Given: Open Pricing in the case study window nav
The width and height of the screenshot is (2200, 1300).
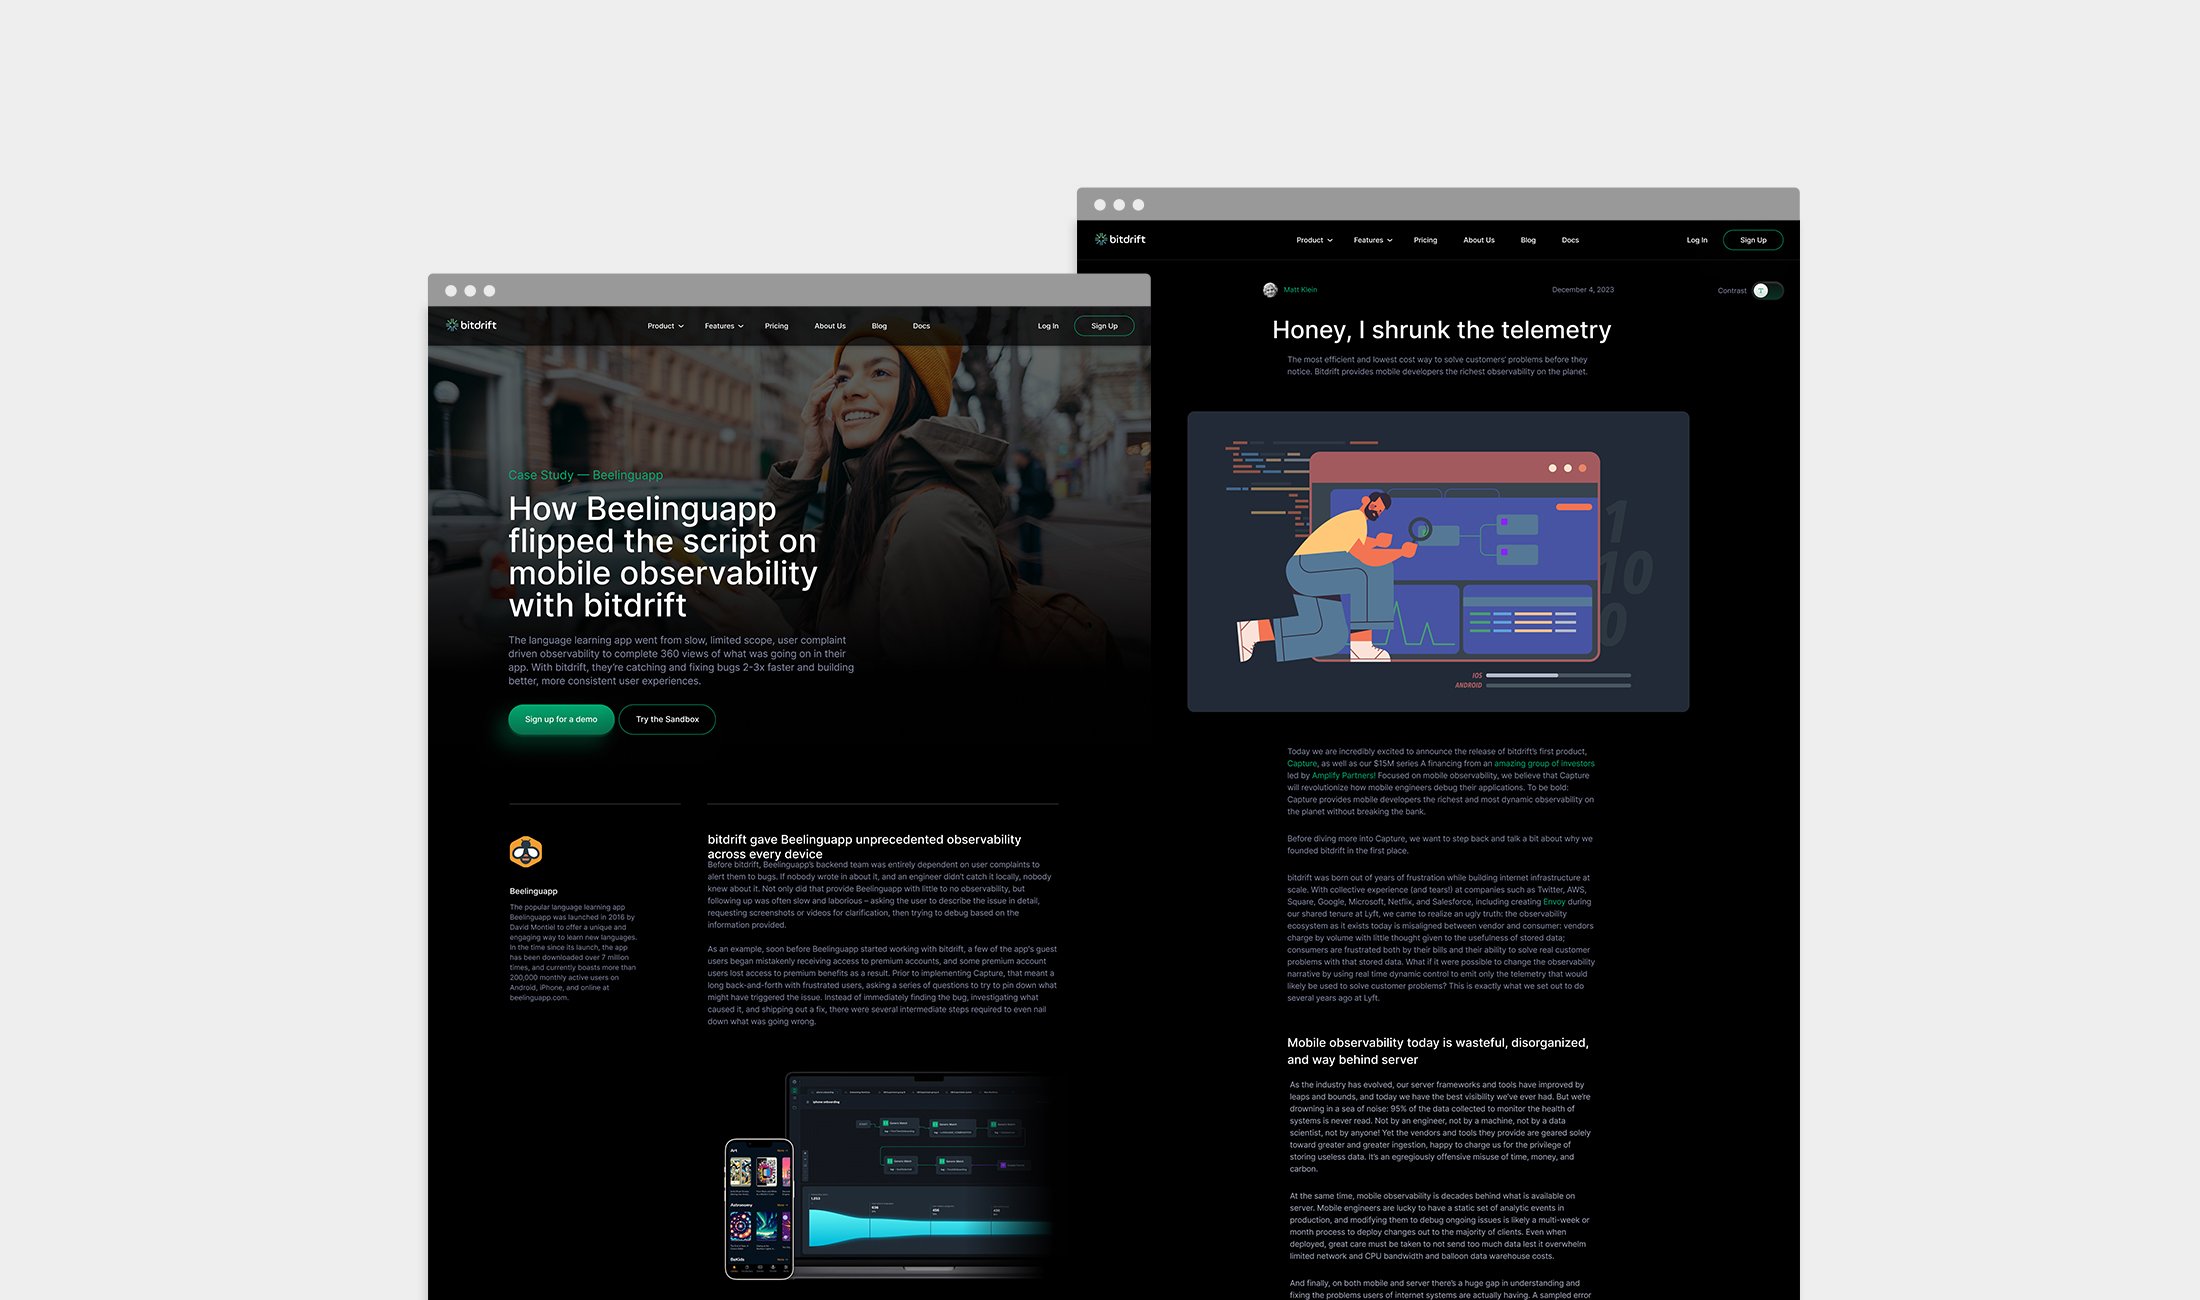Looking at the screenshot, I should [776, 326].
